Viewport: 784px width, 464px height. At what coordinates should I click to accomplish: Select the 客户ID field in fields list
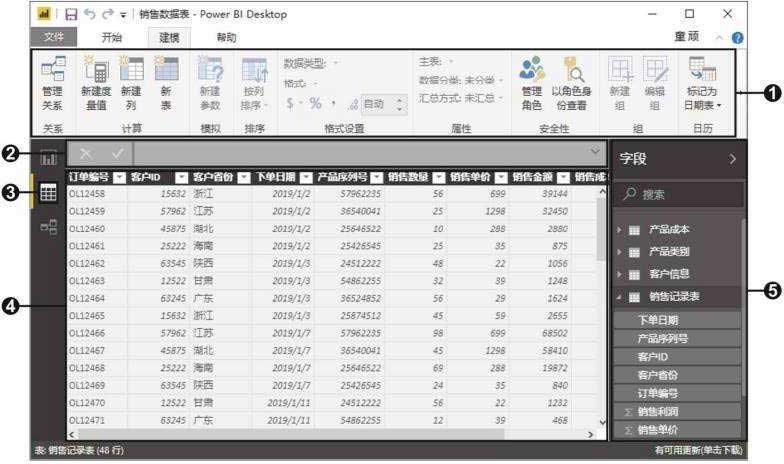(x=652, y=357)
